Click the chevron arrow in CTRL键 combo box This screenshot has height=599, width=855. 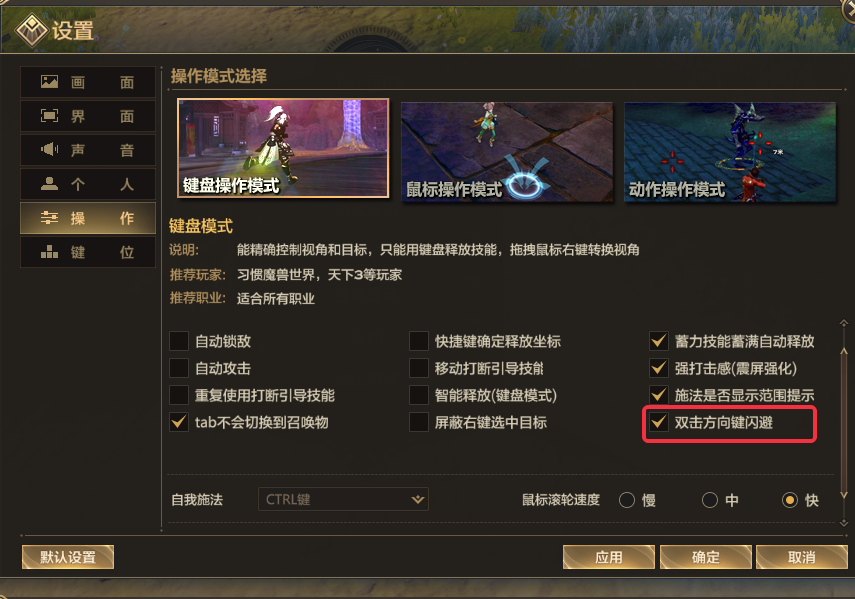pos(418,499)
